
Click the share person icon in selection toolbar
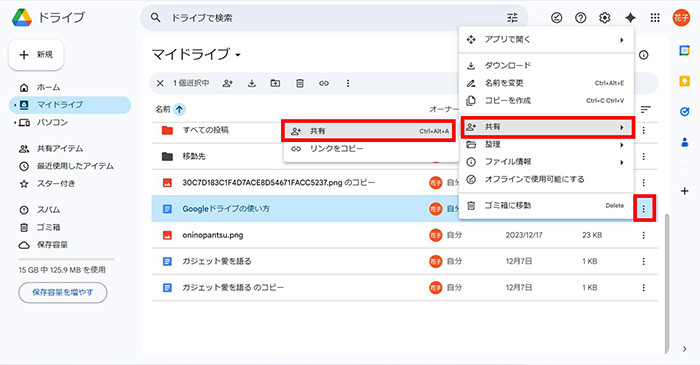228,83
